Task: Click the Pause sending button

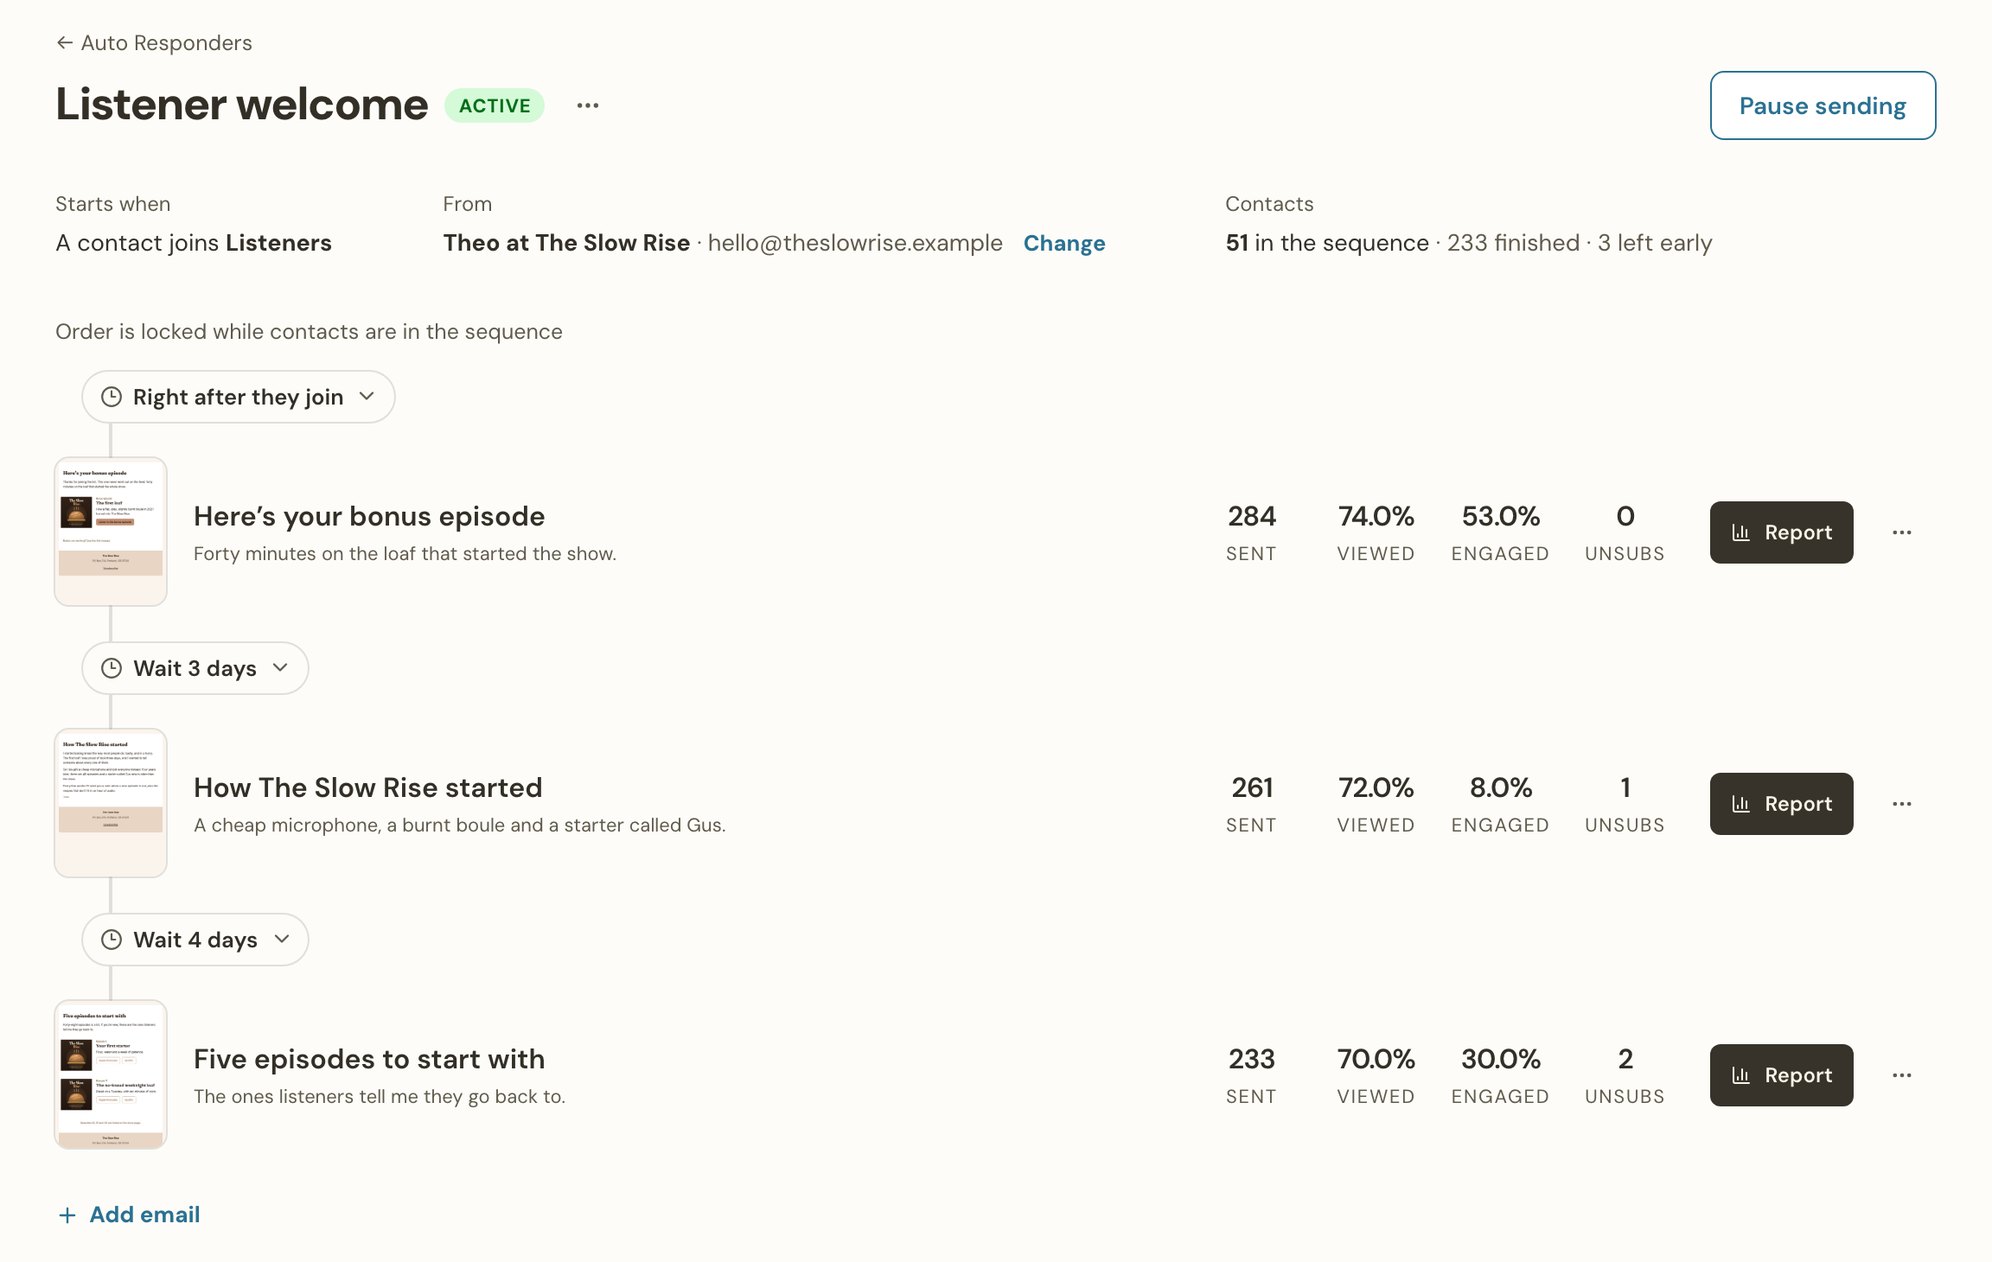Action: tap(1822, 105)
